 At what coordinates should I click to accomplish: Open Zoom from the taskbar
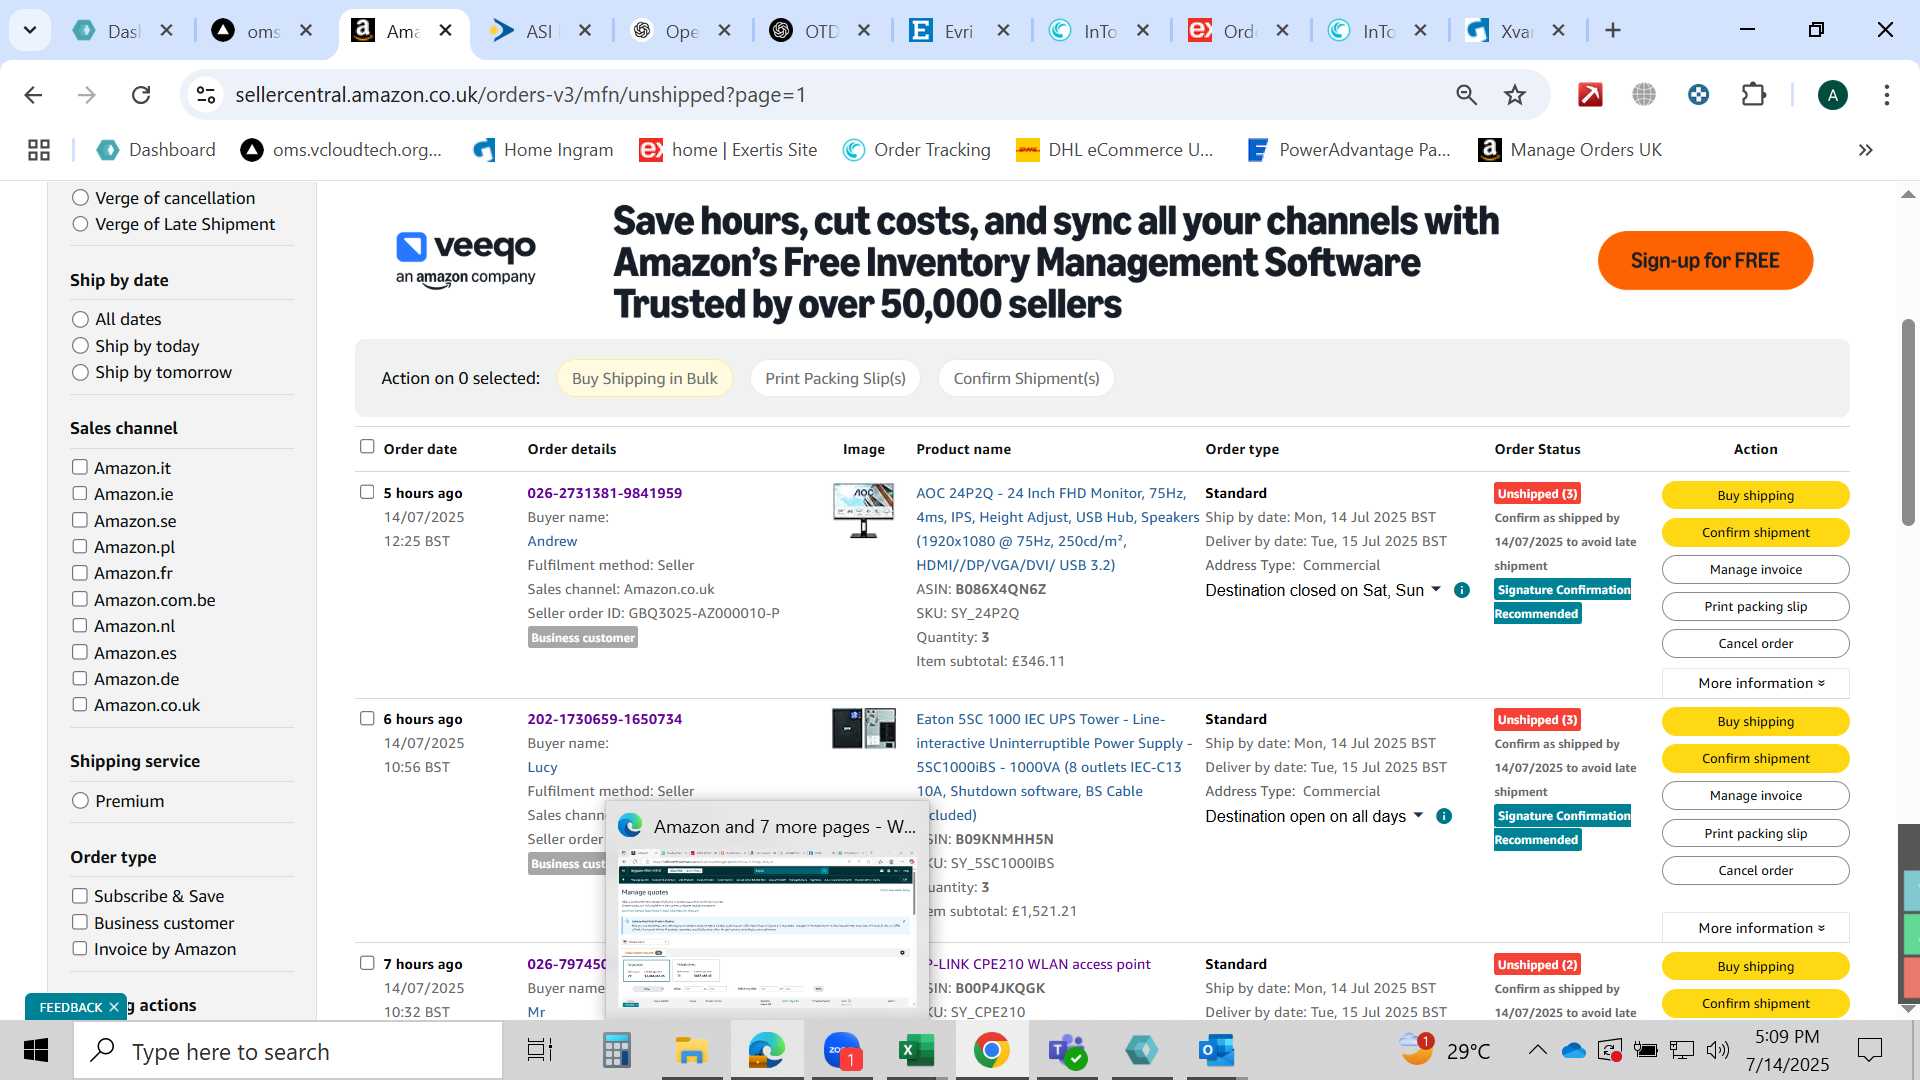(x=842, y=1051)
